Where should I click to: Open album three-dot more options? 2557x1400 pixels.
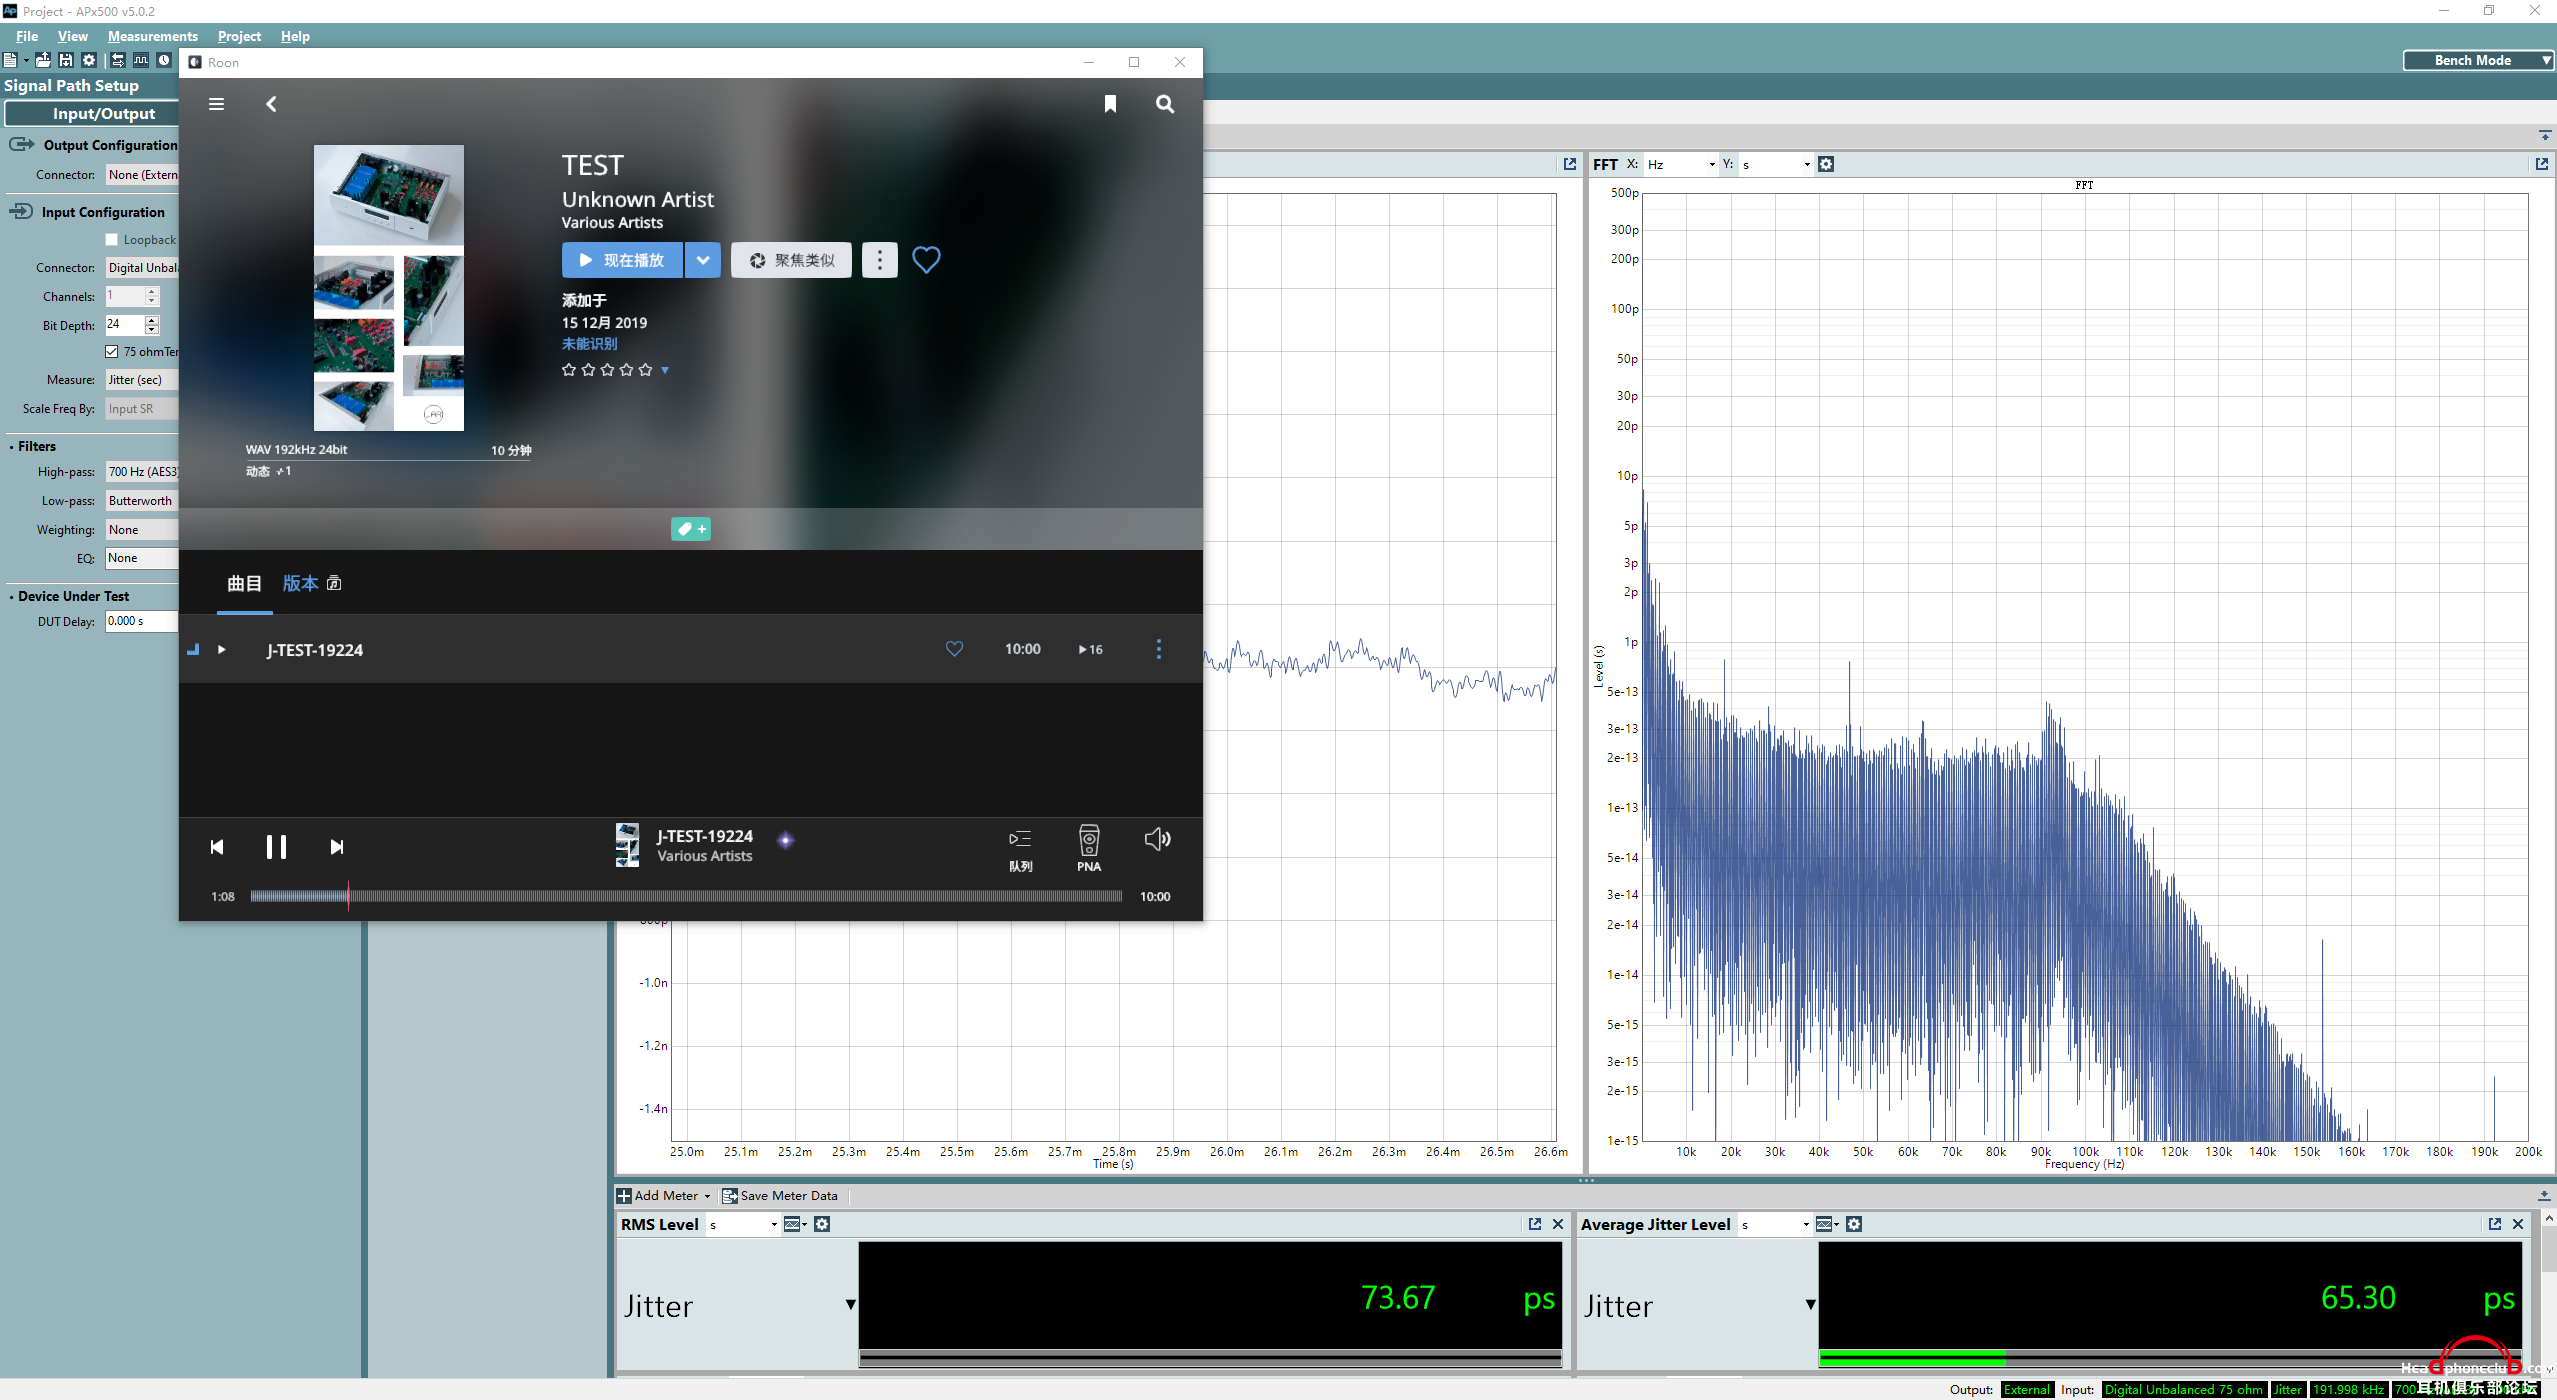880,260
